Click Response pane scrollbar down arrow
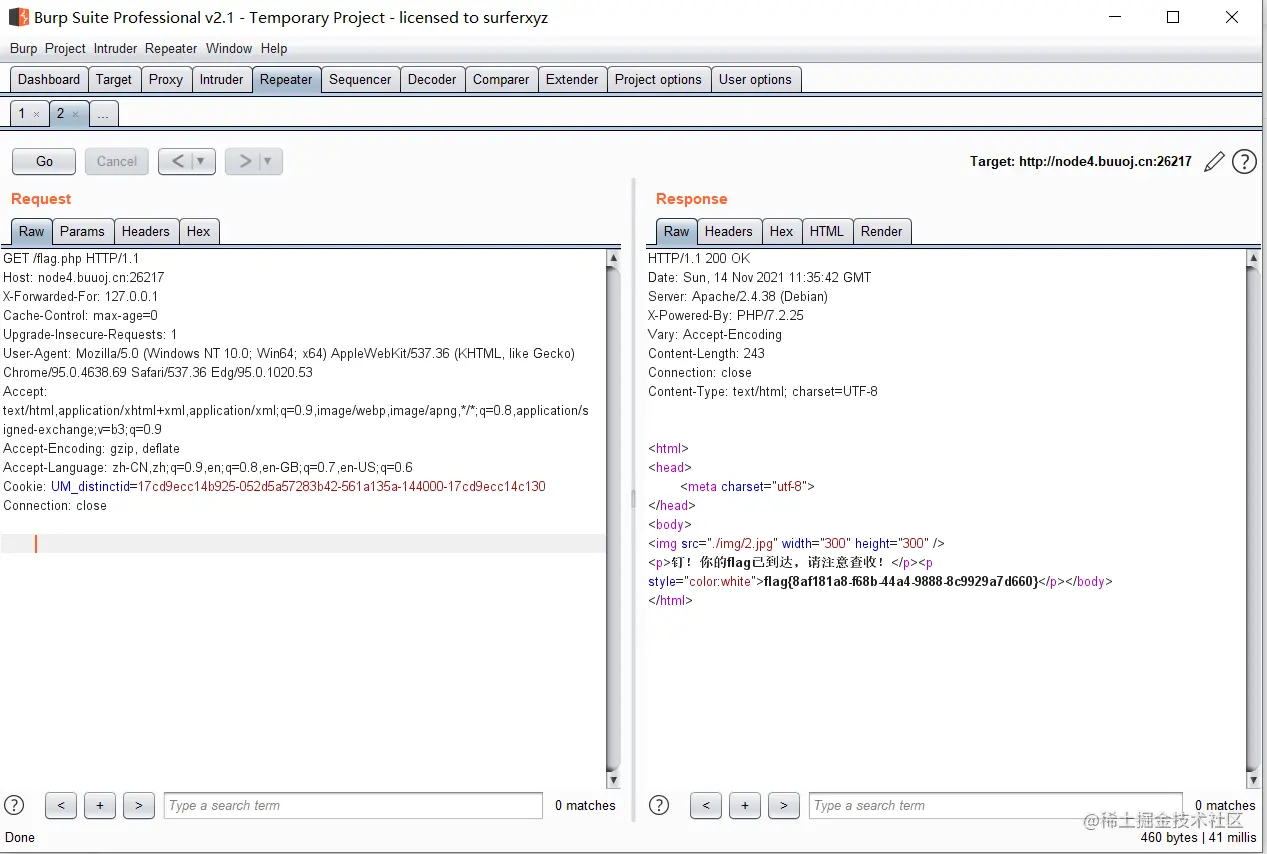 tap(1253, 780)
